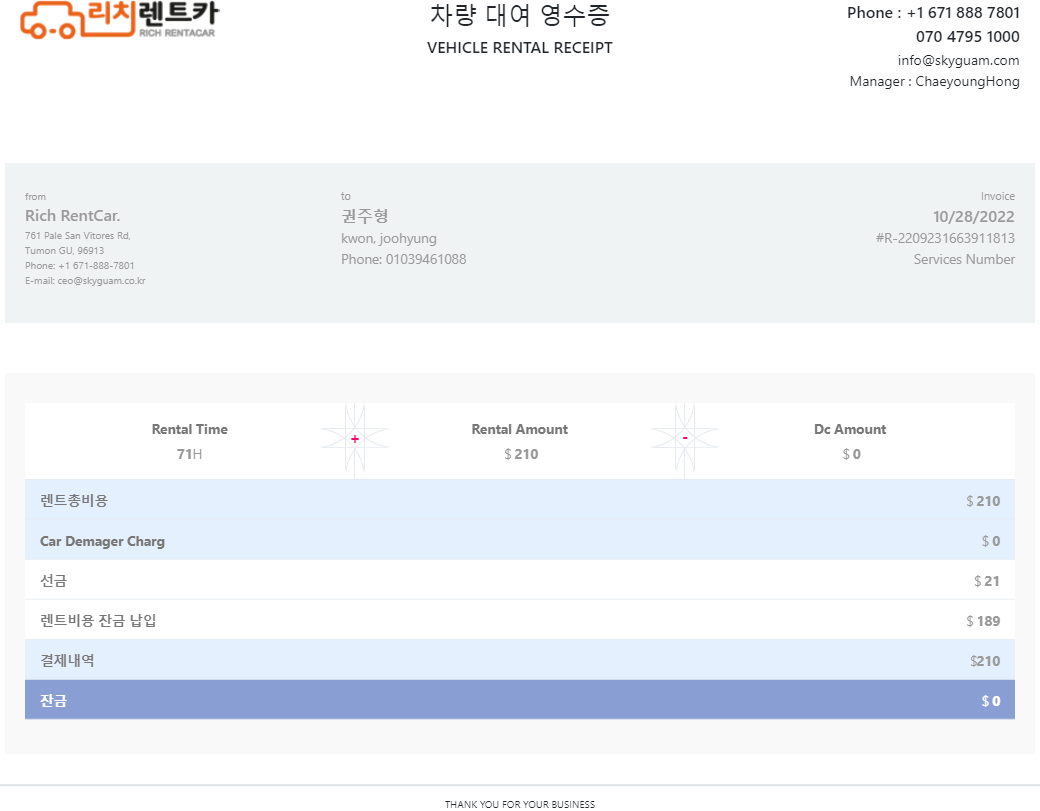Click the info@skyguam.com email address
Image resolution: width=1040 pixels, height=811 pixels.
[958, 60]
